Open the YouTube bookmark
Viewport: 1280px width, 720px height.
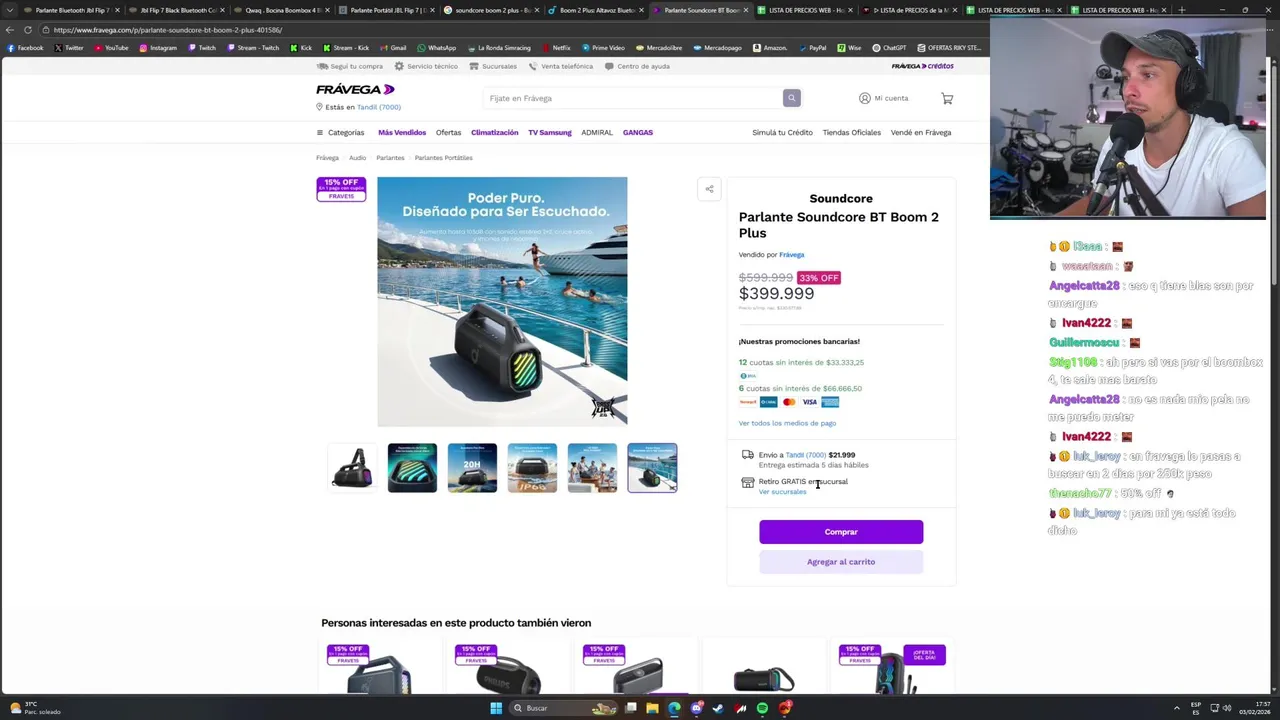click(x=111, y=47)
